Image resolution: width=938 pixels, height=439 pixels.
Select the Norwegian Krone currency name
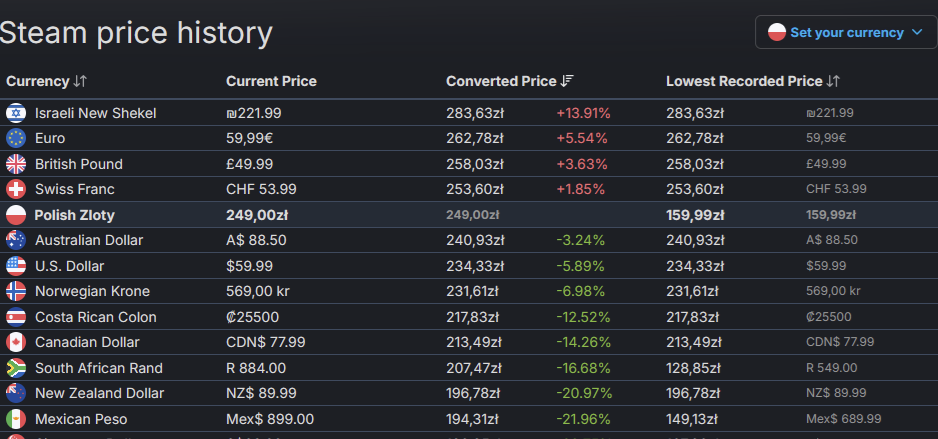pyautogui.click(x=92, y=291)
